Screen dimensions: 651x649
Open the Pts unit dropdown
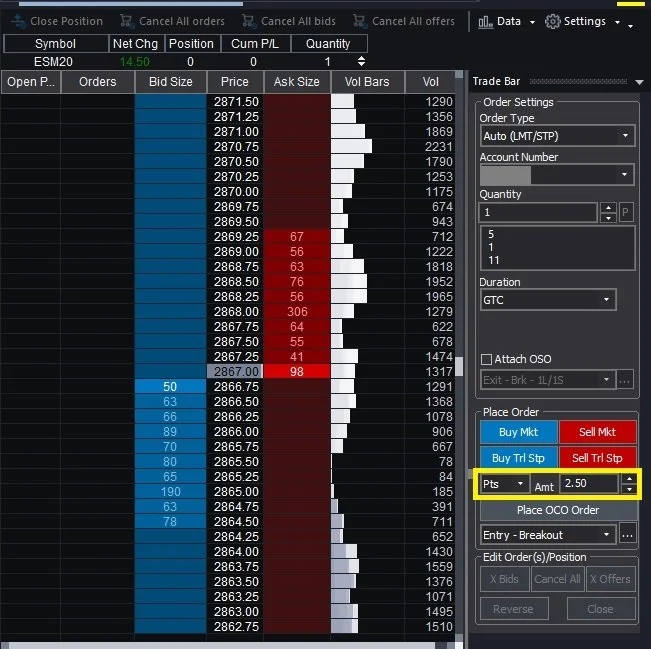tap(520, 484)
